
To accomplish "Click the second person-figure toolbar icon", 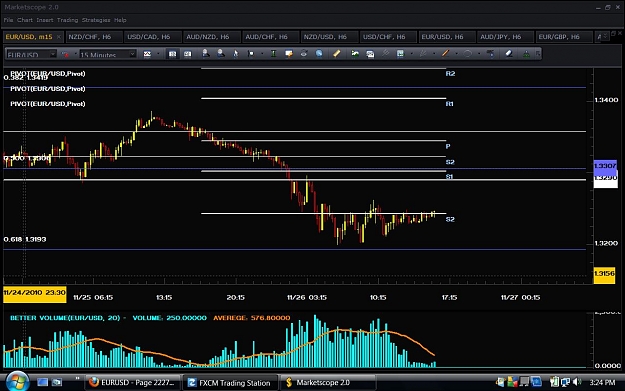I will 220,53.
